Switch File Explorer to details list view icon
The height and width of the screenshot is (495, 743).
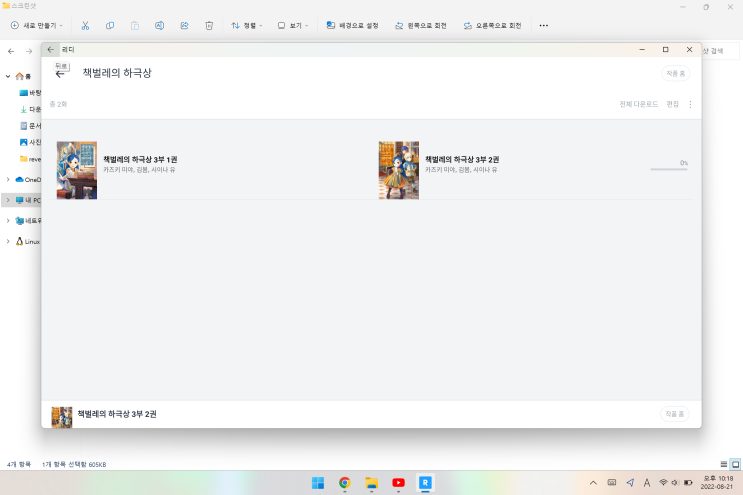coord(724,464)
